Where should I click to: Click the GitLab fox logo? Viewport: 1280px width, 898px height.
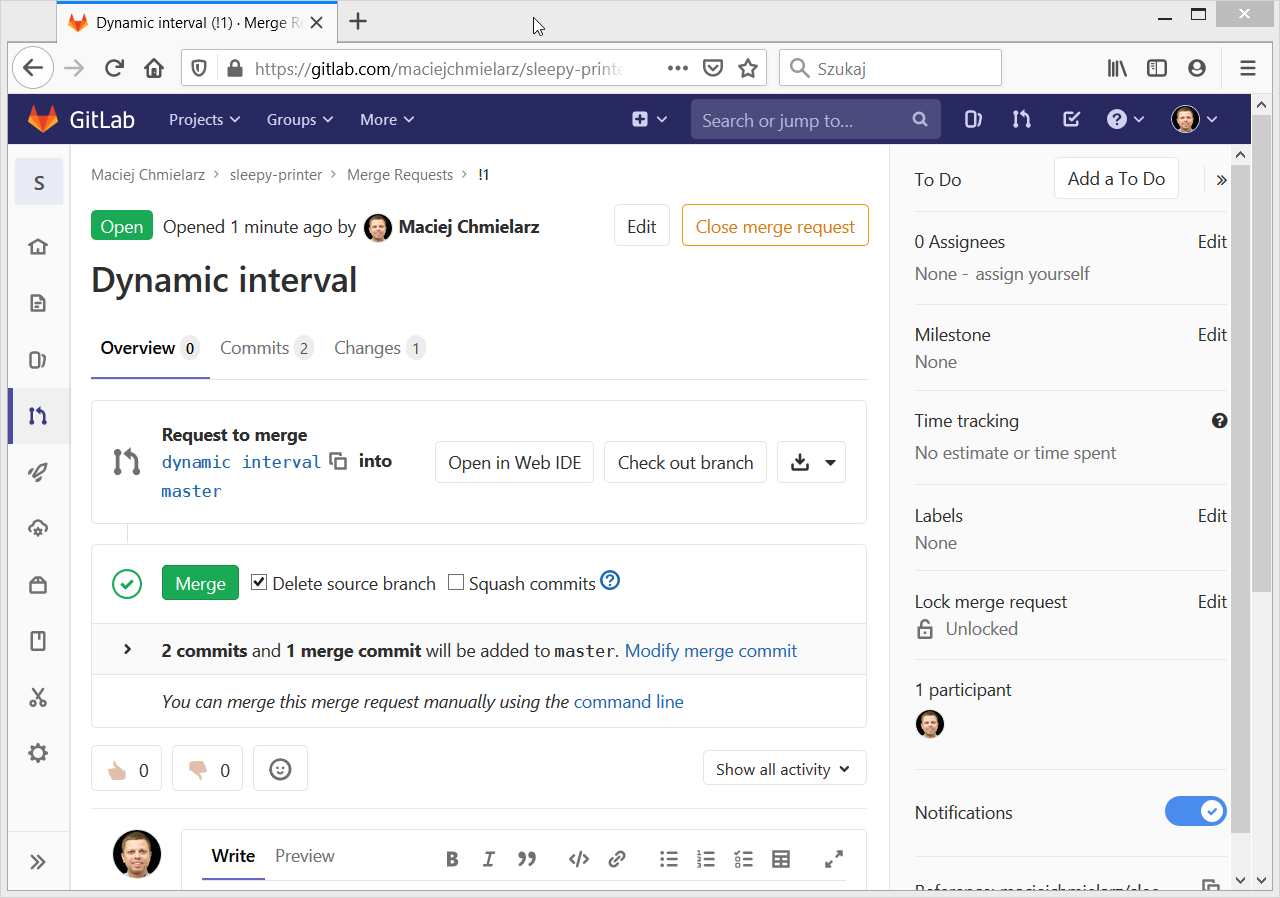pyautogui.click(x=43, y=119)
